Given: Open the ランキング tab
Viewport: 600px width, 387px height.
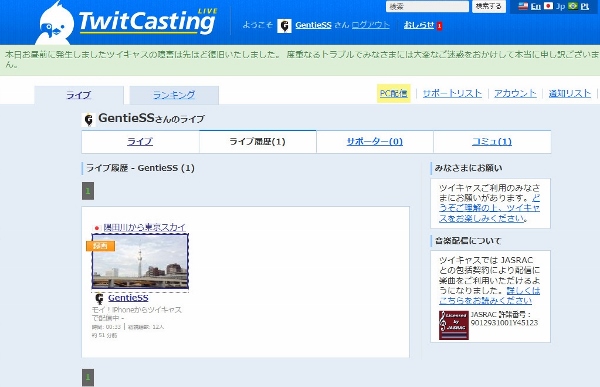Looking at the screenshot, I should pos(174,95).
